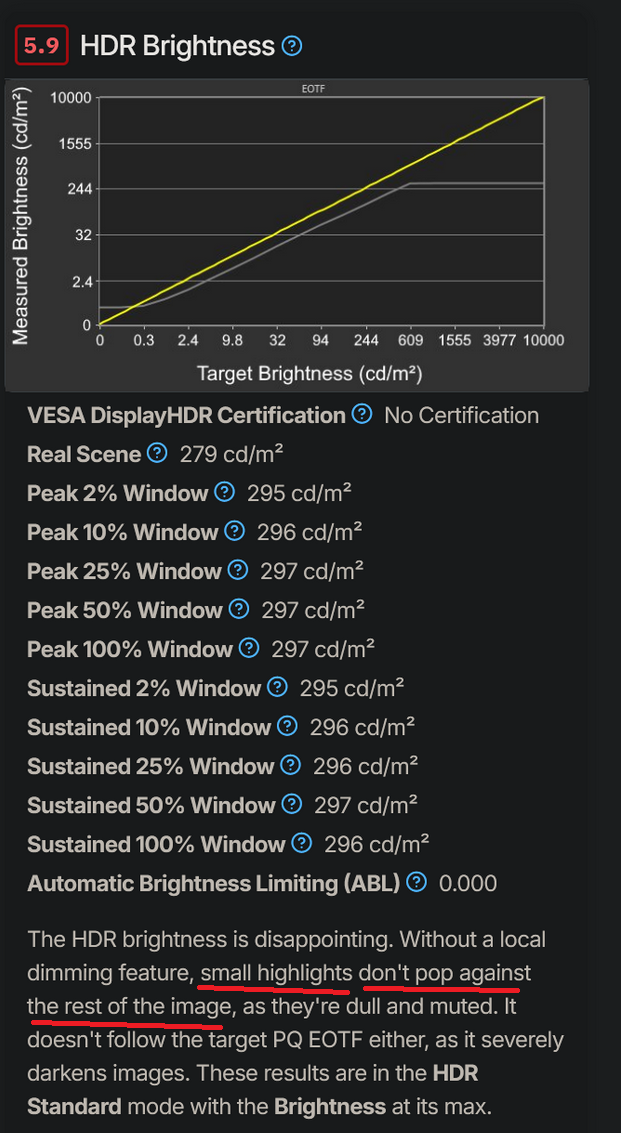
Task: Click the HDR Brightness section heading
Action: click(180, 45)
